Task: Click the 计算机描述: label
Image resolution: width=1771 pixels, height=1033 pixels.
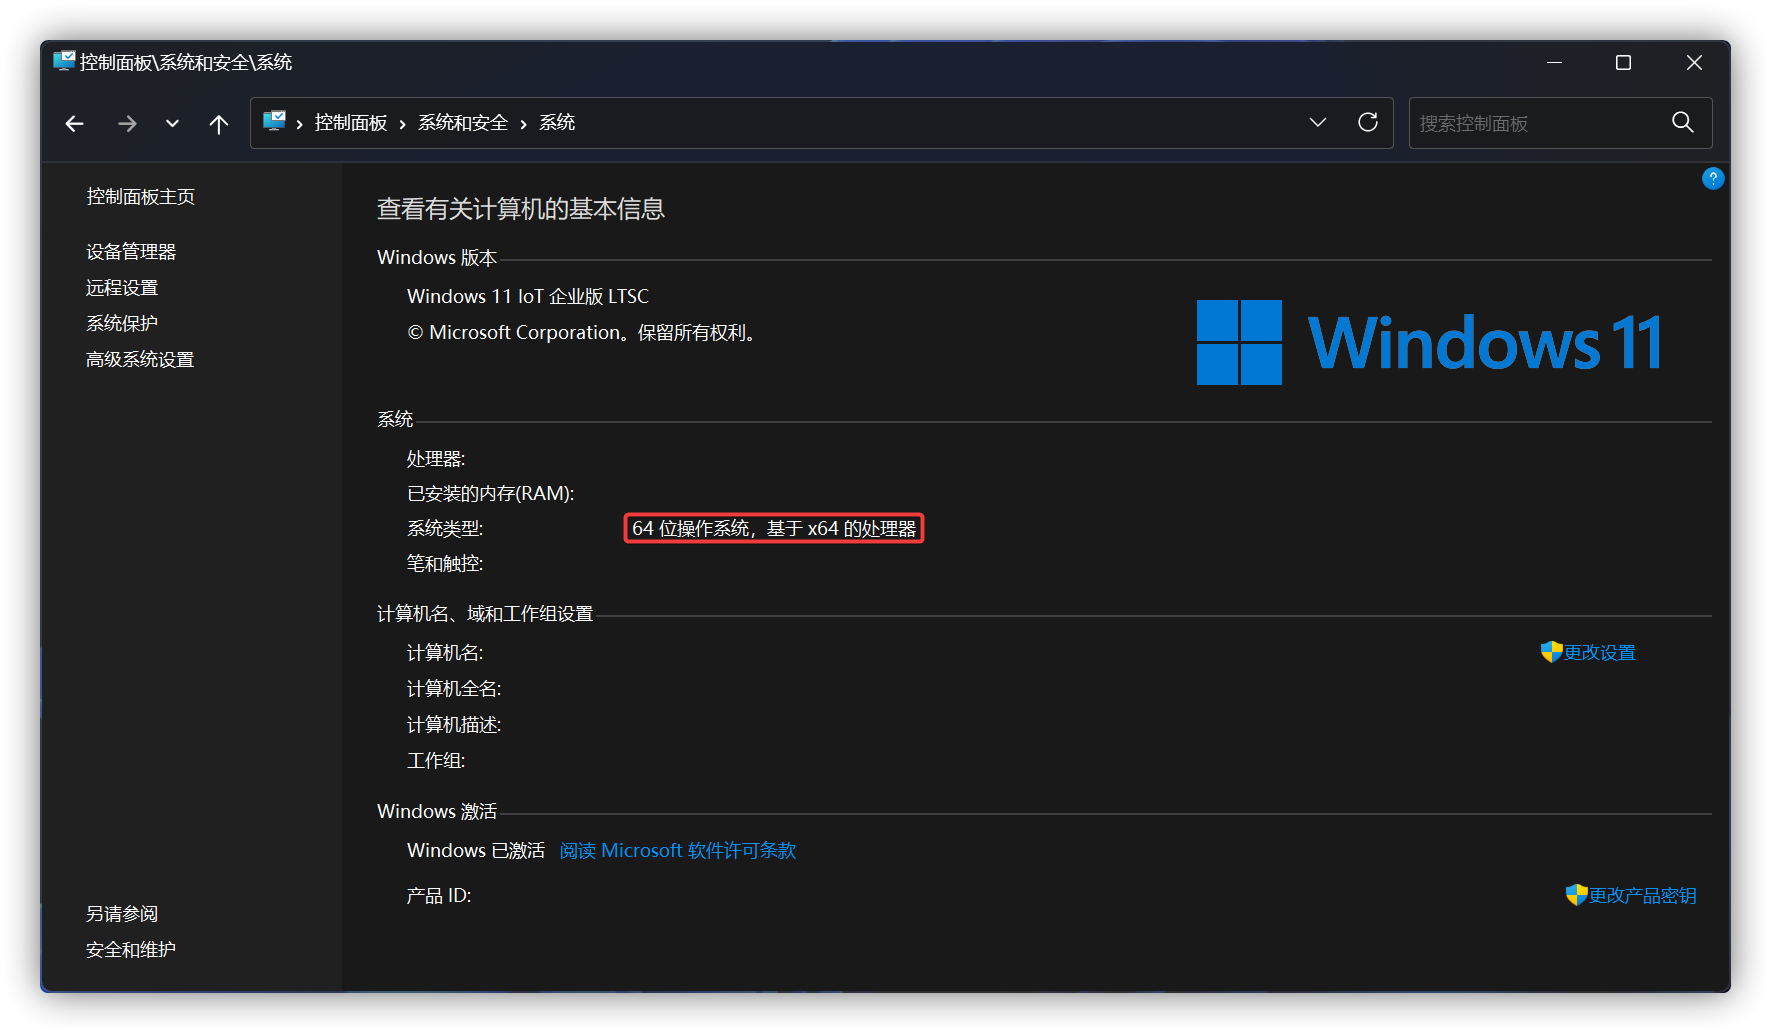Action: tap(454, 725)
